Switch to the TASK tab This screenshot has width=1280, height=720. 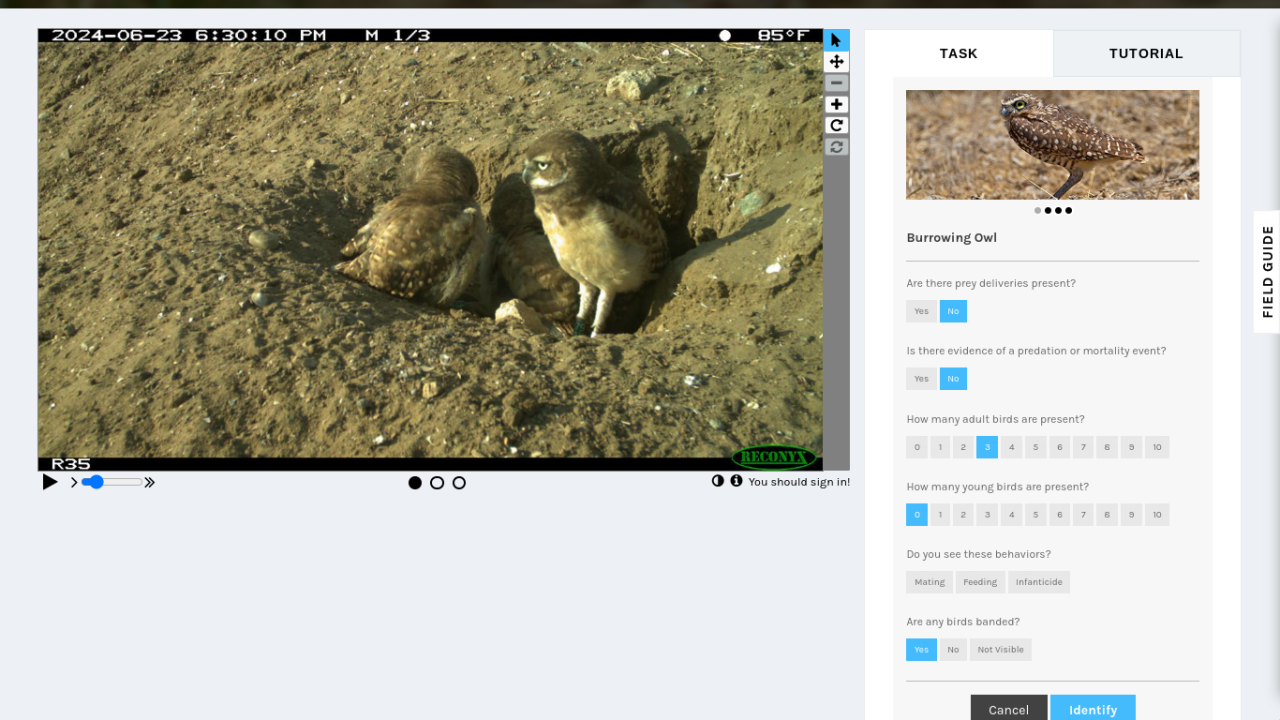click(958, 53)
